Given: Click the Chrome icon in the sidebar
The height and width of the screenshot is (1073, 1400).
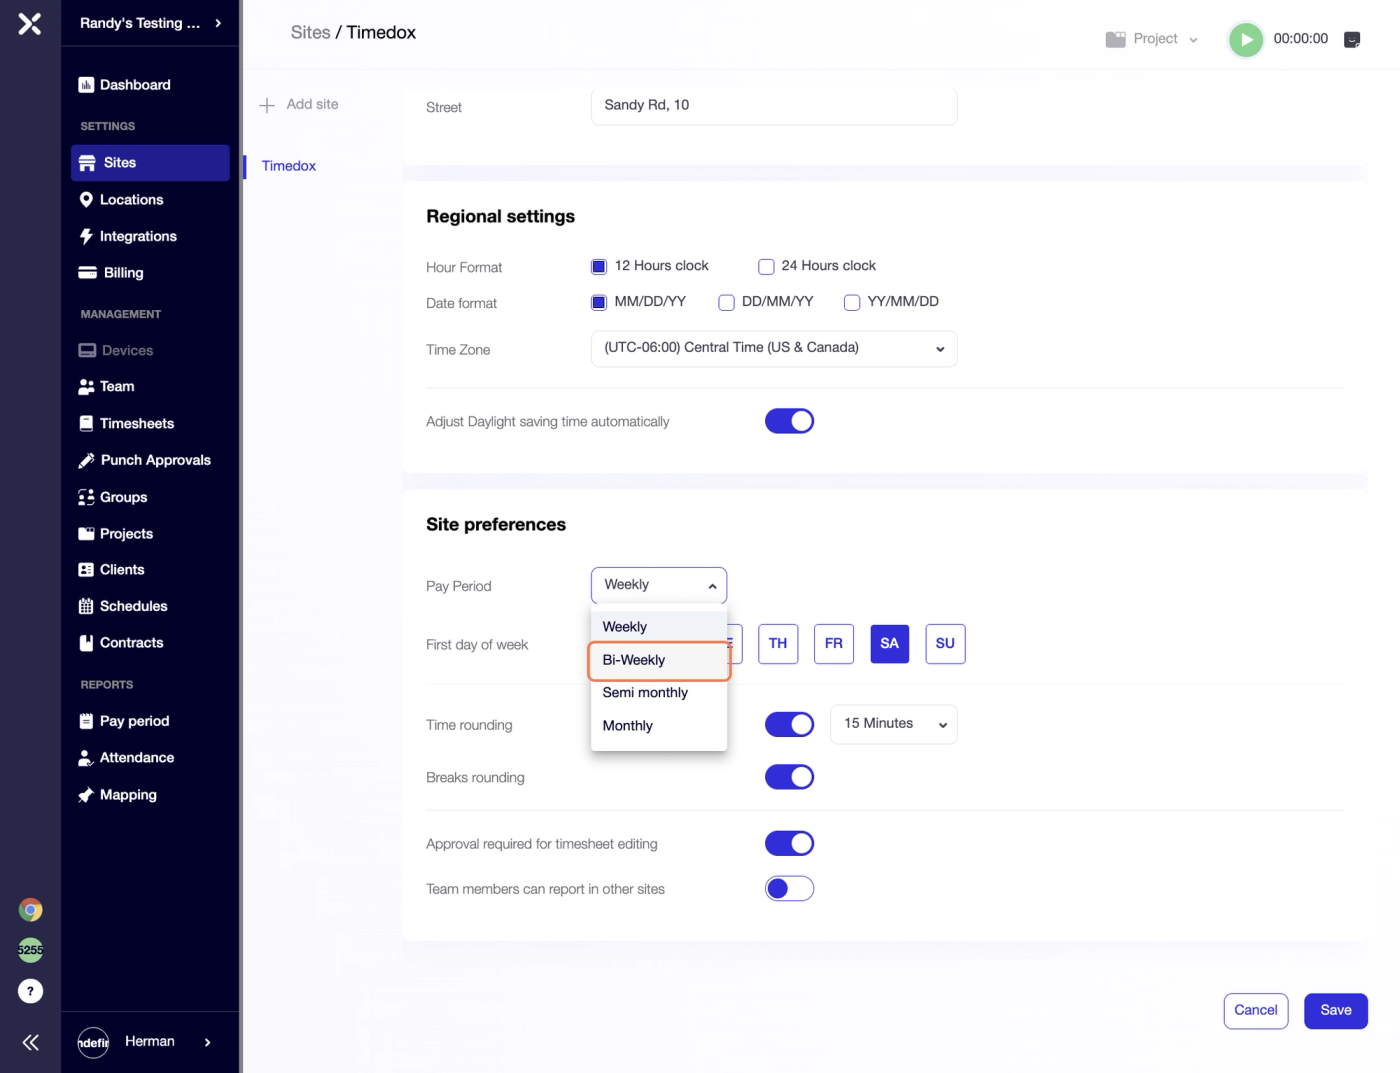Looking at the screenshot, I should pyautogui.click(x=30, y=910).
